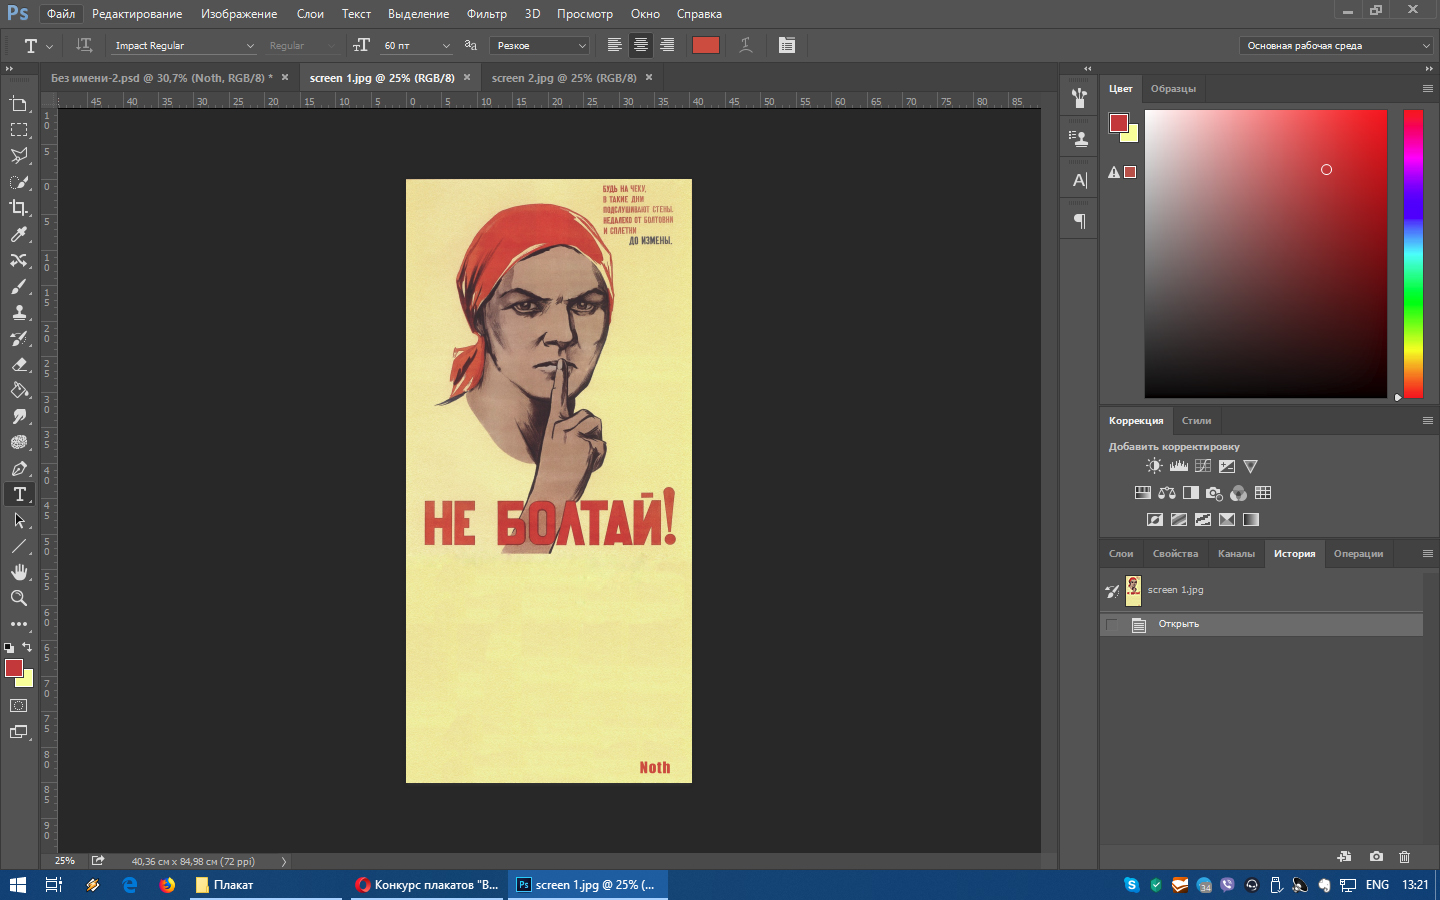Switch to the Образцы tab
1440x900 pixels.
click(x=1173, y=89)
